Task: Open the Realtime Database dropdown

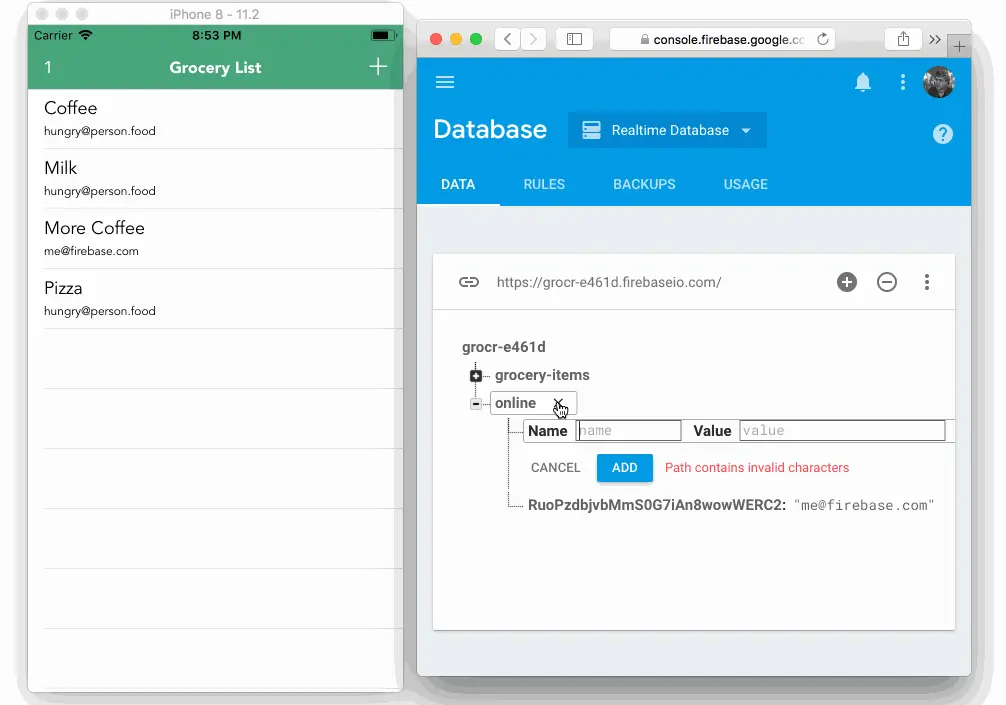Action: click(667, 130)
